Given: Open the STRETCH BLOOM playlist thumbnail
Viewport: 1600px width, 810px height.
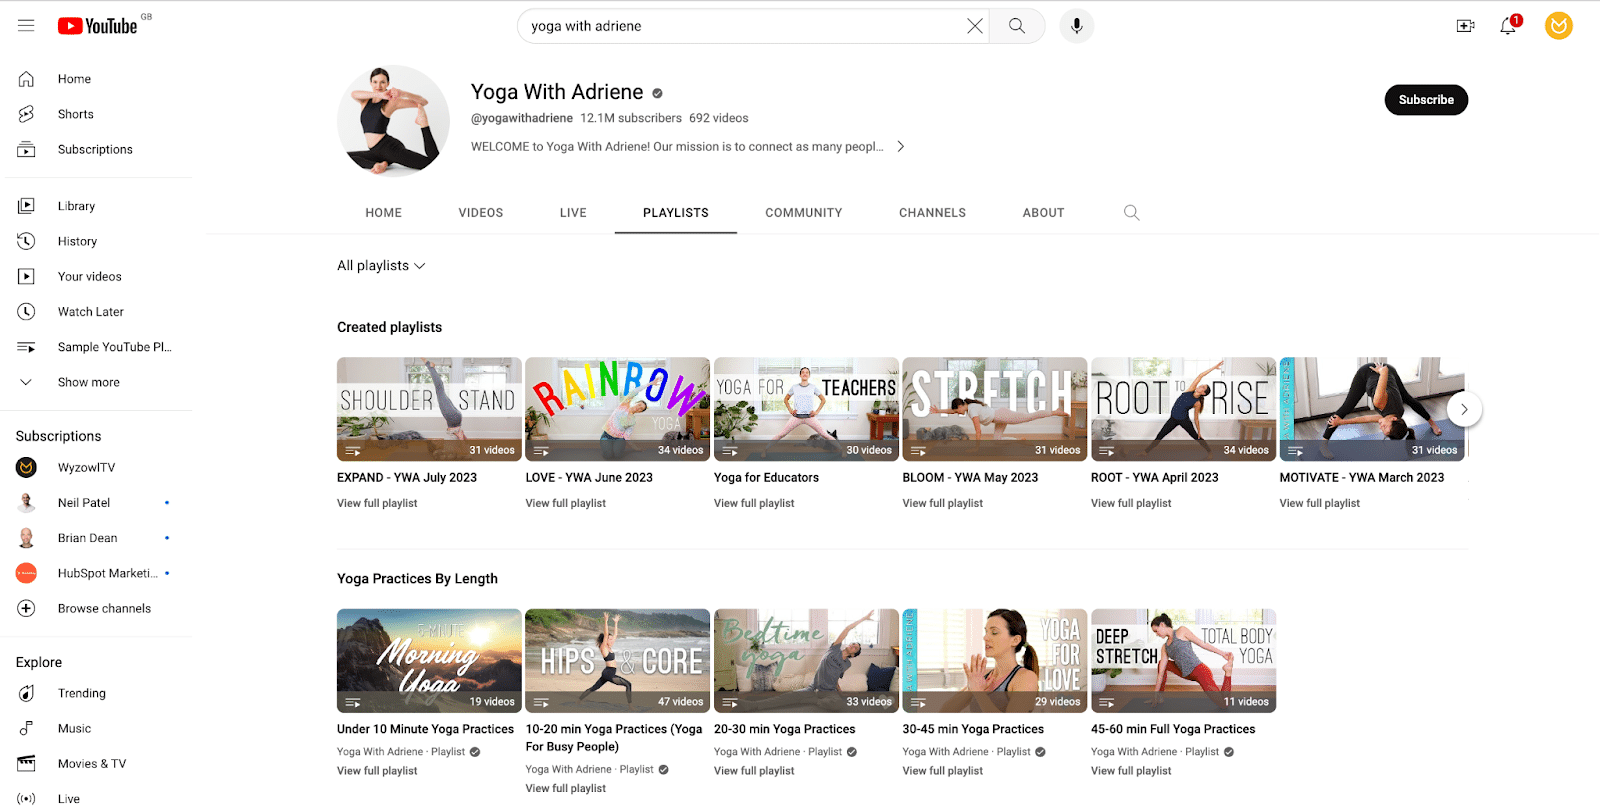Looking at the screenshot, I should coord(995,409).
